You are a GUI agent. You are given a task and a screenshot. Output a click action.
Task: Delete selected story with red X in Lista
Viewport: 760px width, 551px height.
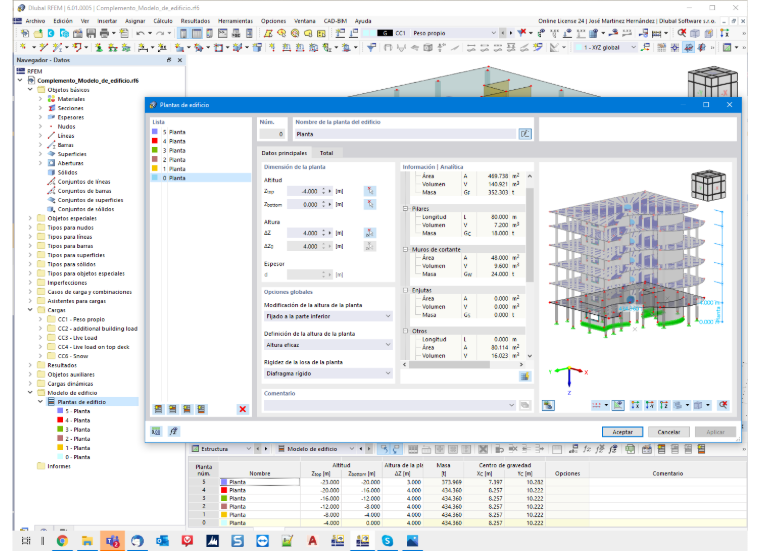(x=242, y=409)
